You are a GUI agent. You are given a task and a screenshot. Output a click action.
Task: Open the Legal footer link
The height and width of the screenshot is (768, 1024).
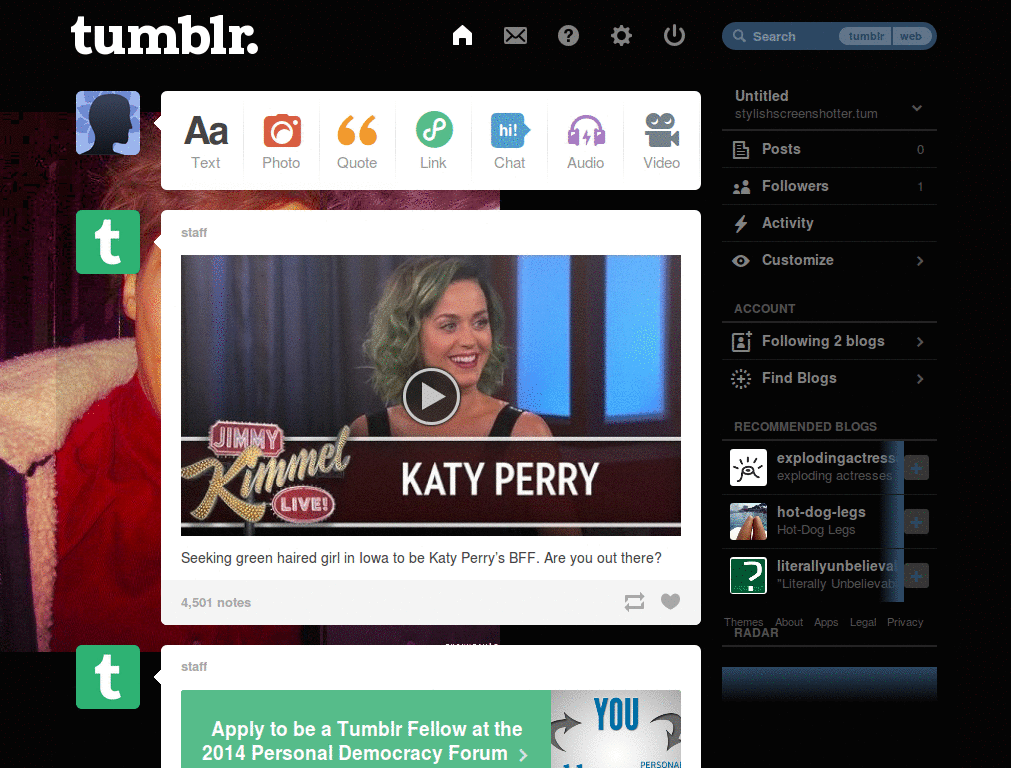863,622
